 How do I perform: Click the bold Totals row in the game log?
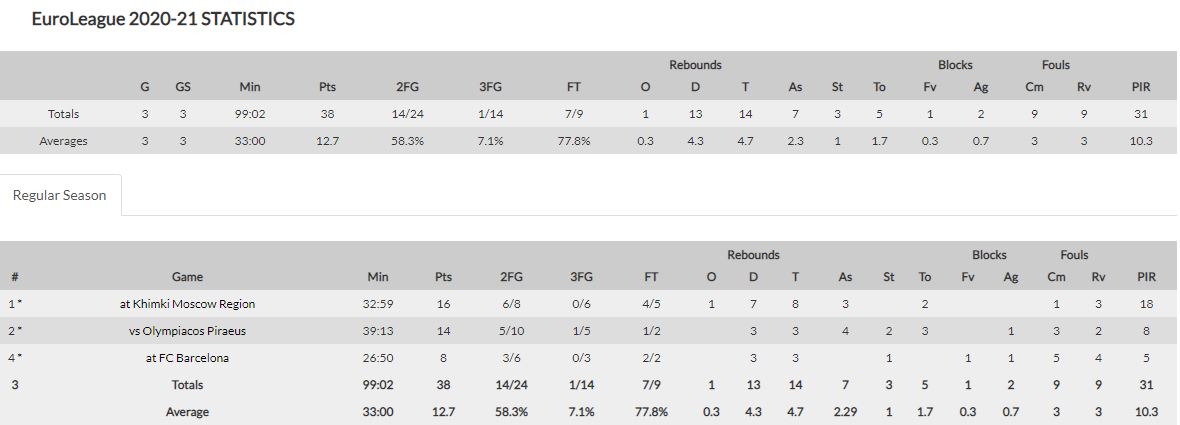point(590,385)
